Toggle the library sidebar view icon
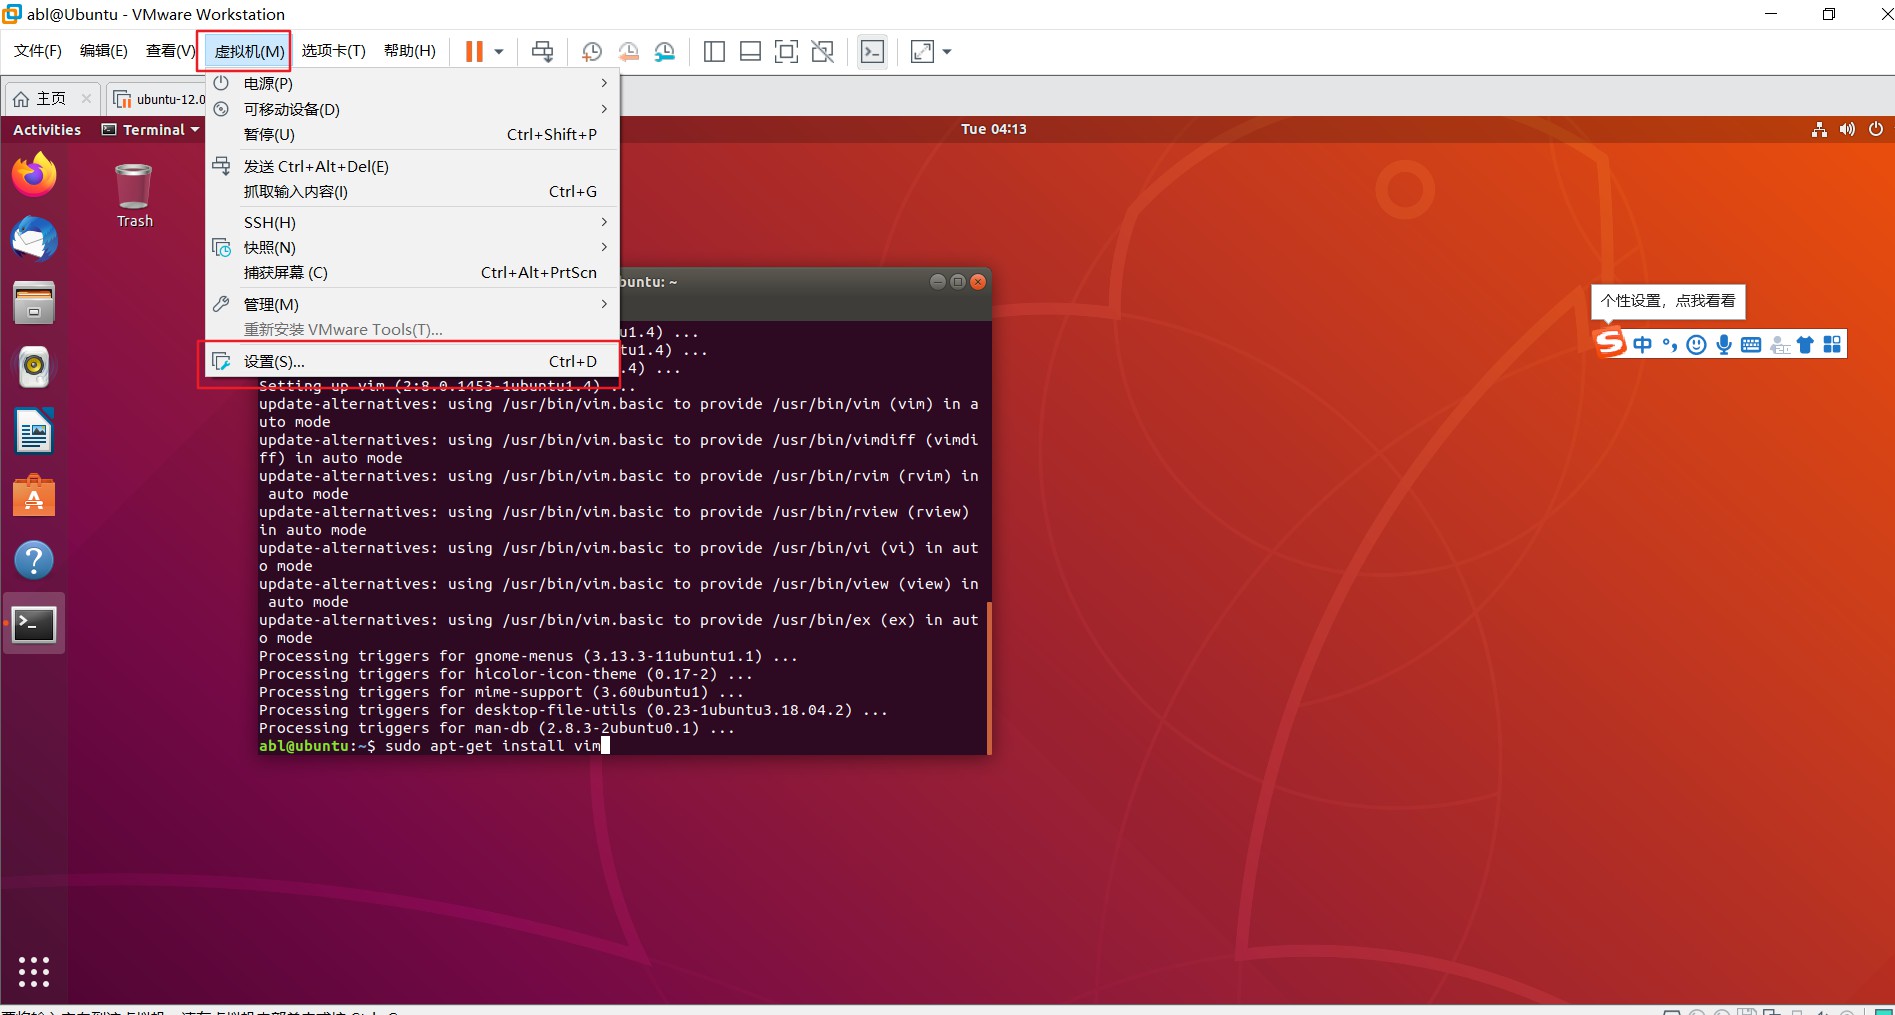1895x1015 pixels. coord(714,52)
